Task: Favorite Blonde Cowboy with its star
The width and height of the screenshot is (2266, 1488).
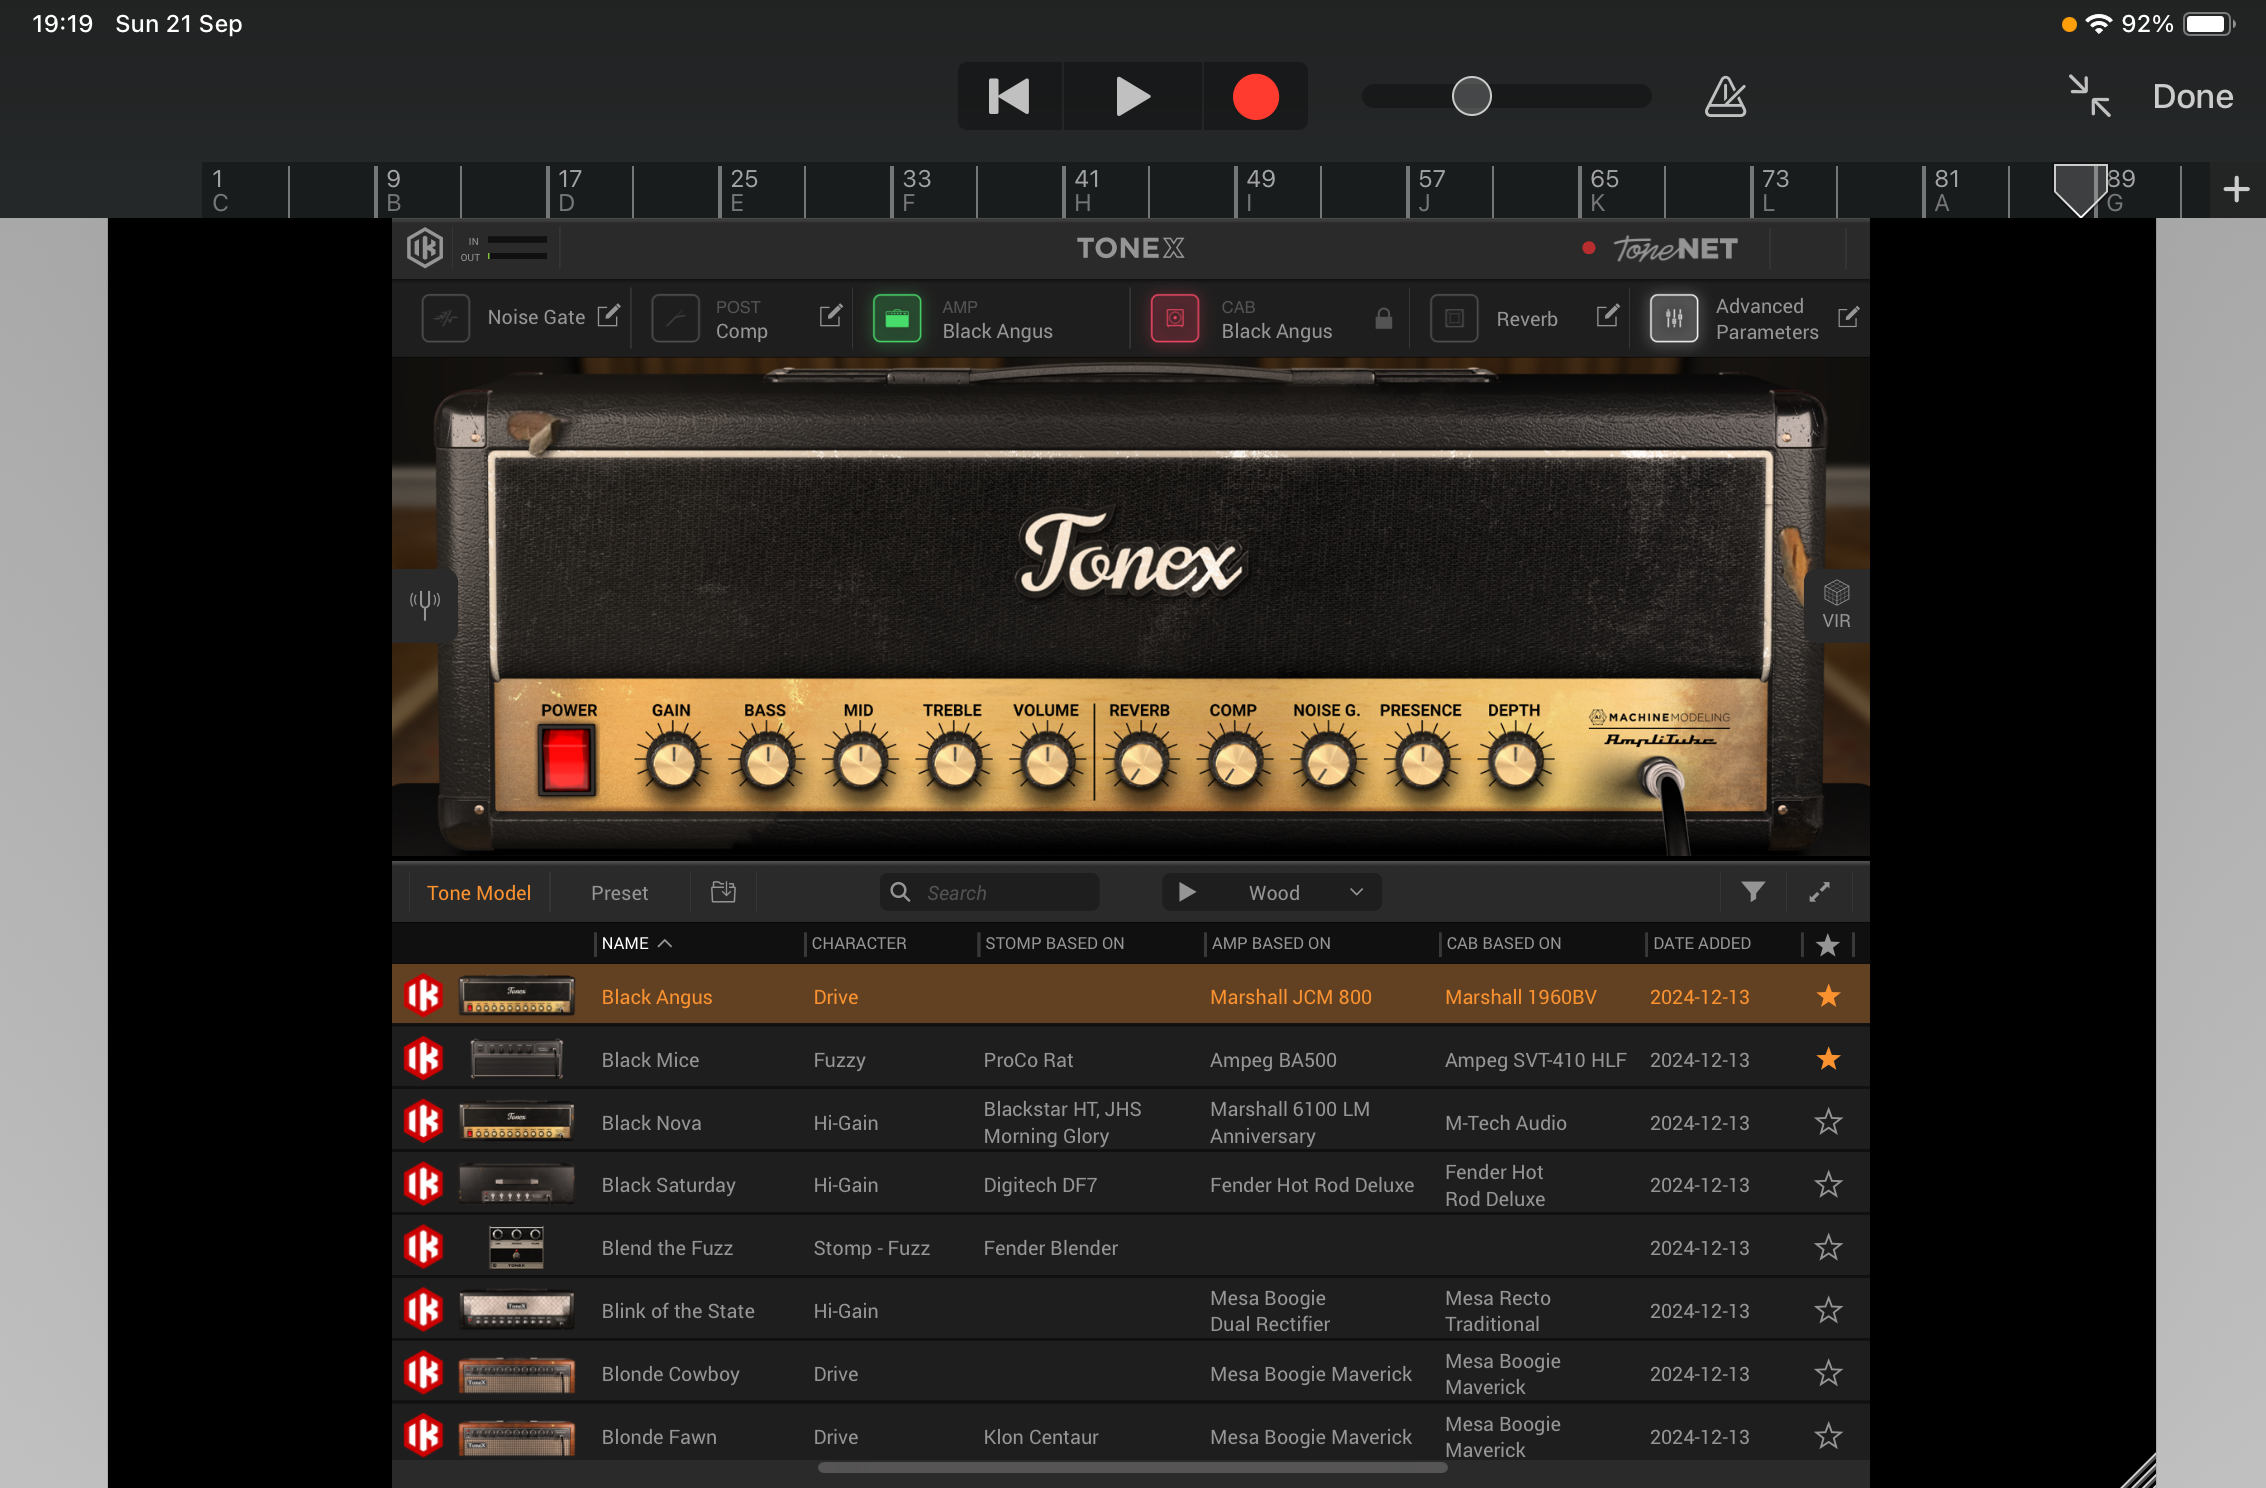Action: [1828, 1373]
